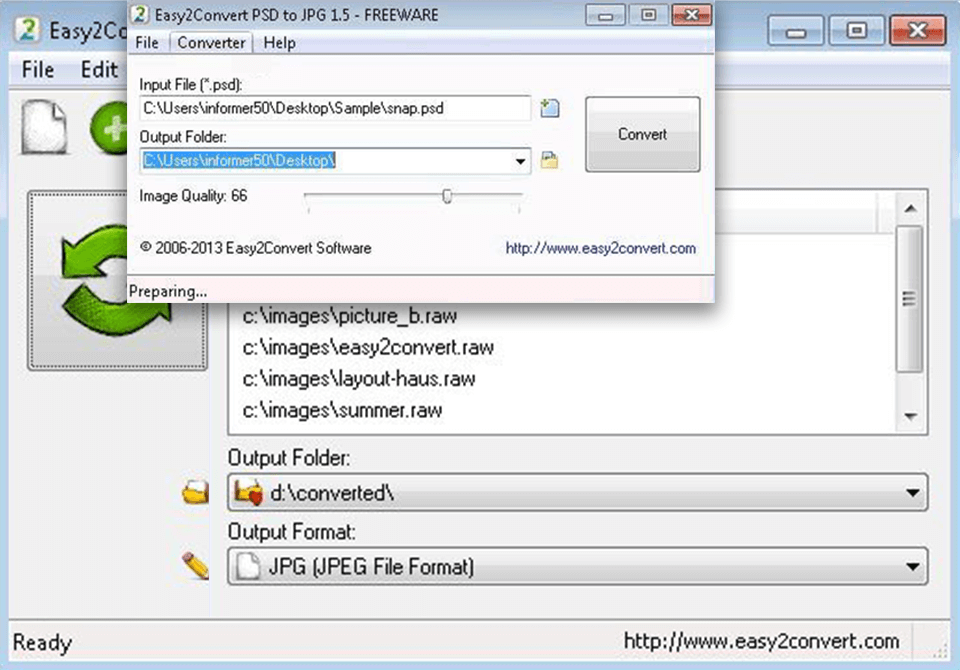This screenshot has height=670, width=960.
Task: Click the scrollbar down arrow in file list
Action: tap(911, 414)
